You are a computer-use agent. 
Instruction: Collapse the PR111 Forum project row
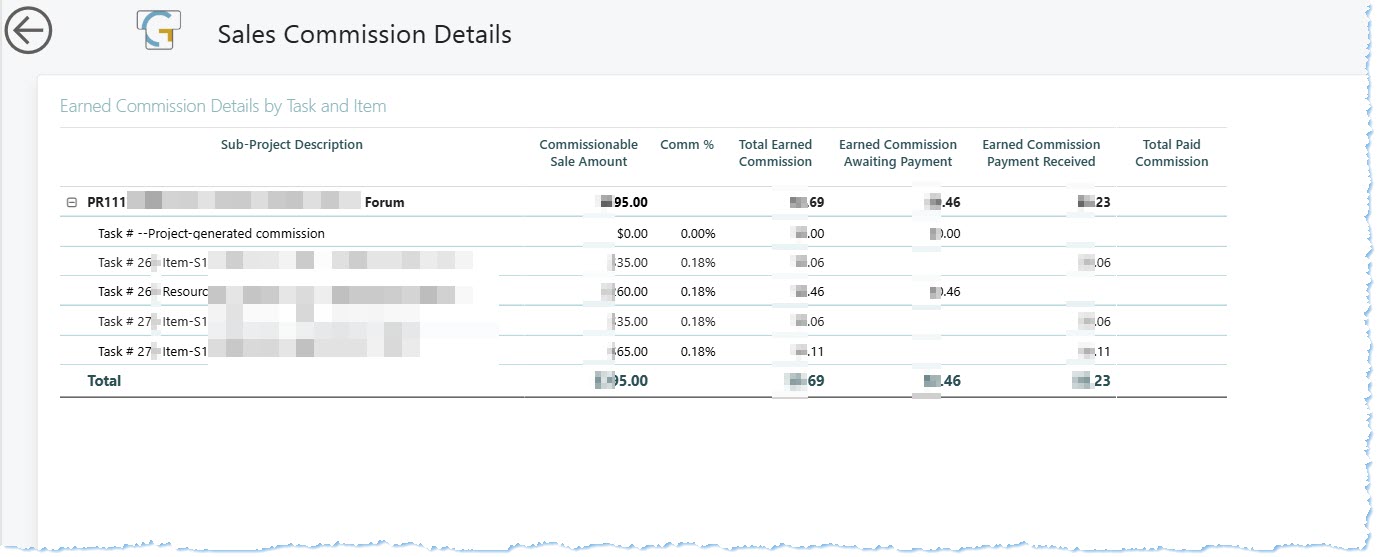[72, 202]
